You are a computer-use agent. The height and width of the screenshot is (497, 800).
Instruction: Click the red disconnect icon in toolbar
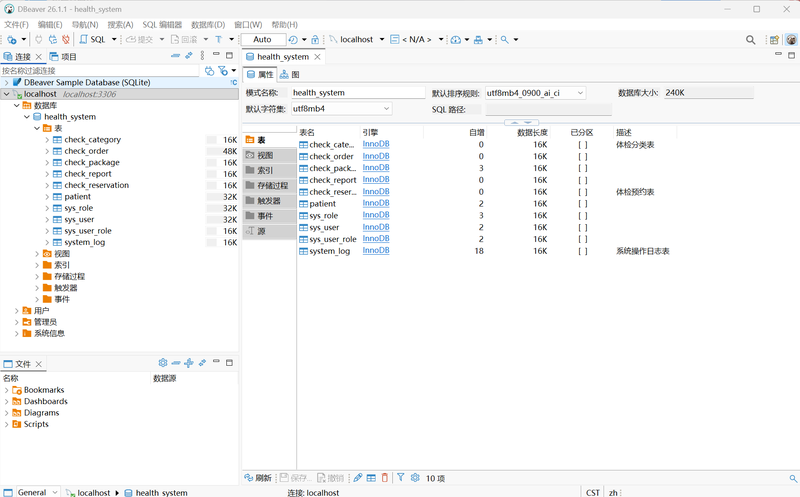(66, 39)
